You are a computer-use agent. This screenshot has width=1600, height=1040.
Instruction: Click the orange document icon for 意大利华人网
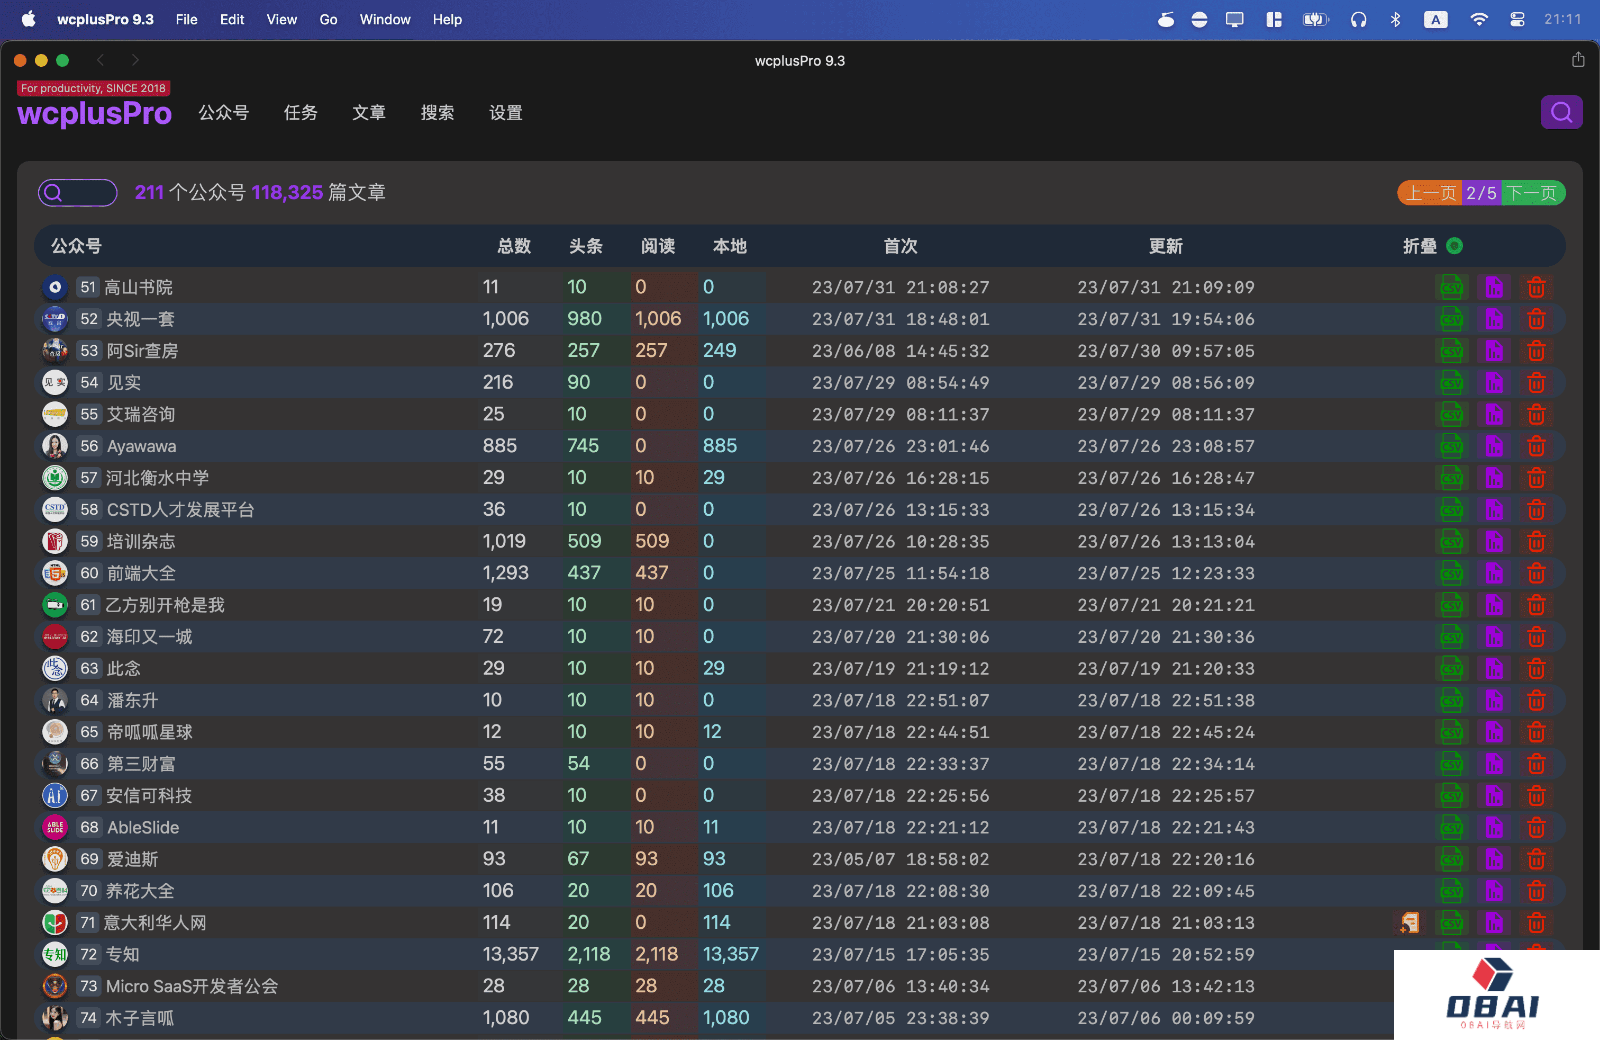point(1409,923)
